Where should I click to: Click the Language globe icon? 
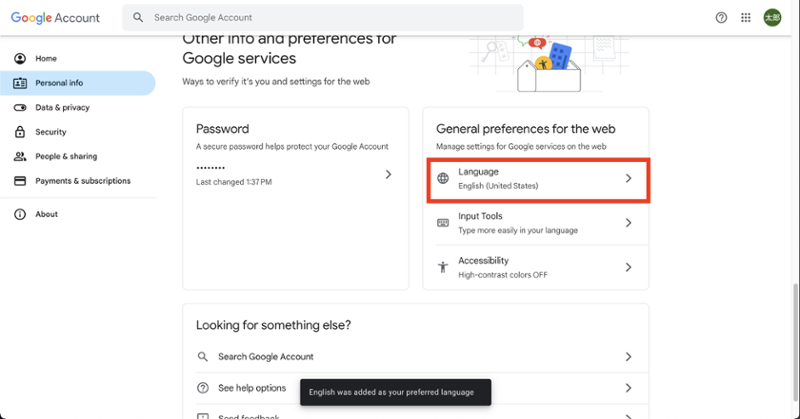(443, 178)
